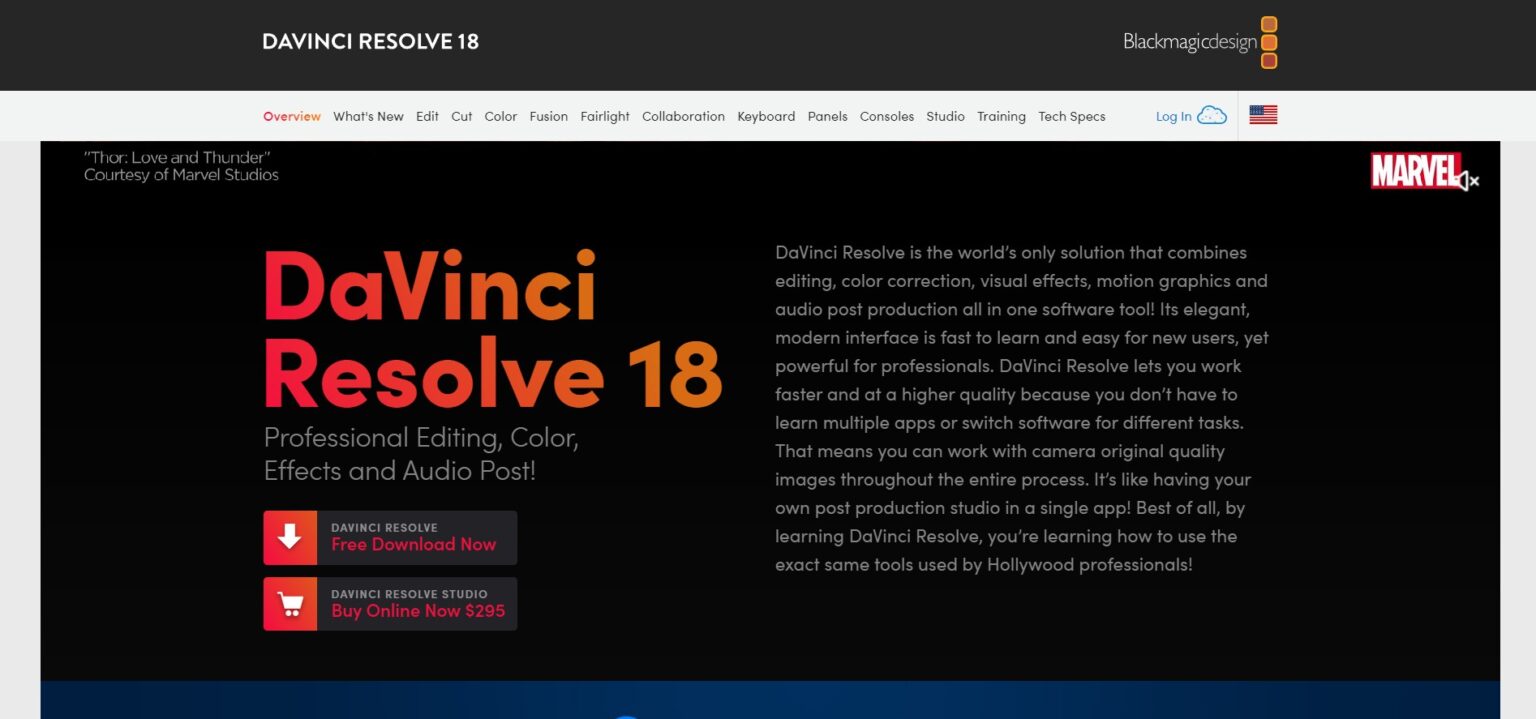Click the Marvel Studios logo on the video
1536x719 pixels.
[1415, 172]
